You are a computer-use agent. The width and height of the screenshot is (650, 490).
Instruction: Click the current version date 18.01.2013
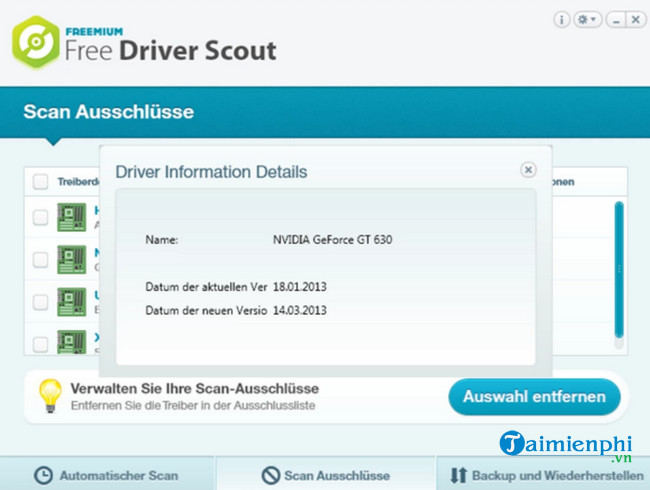click(300, 287)
